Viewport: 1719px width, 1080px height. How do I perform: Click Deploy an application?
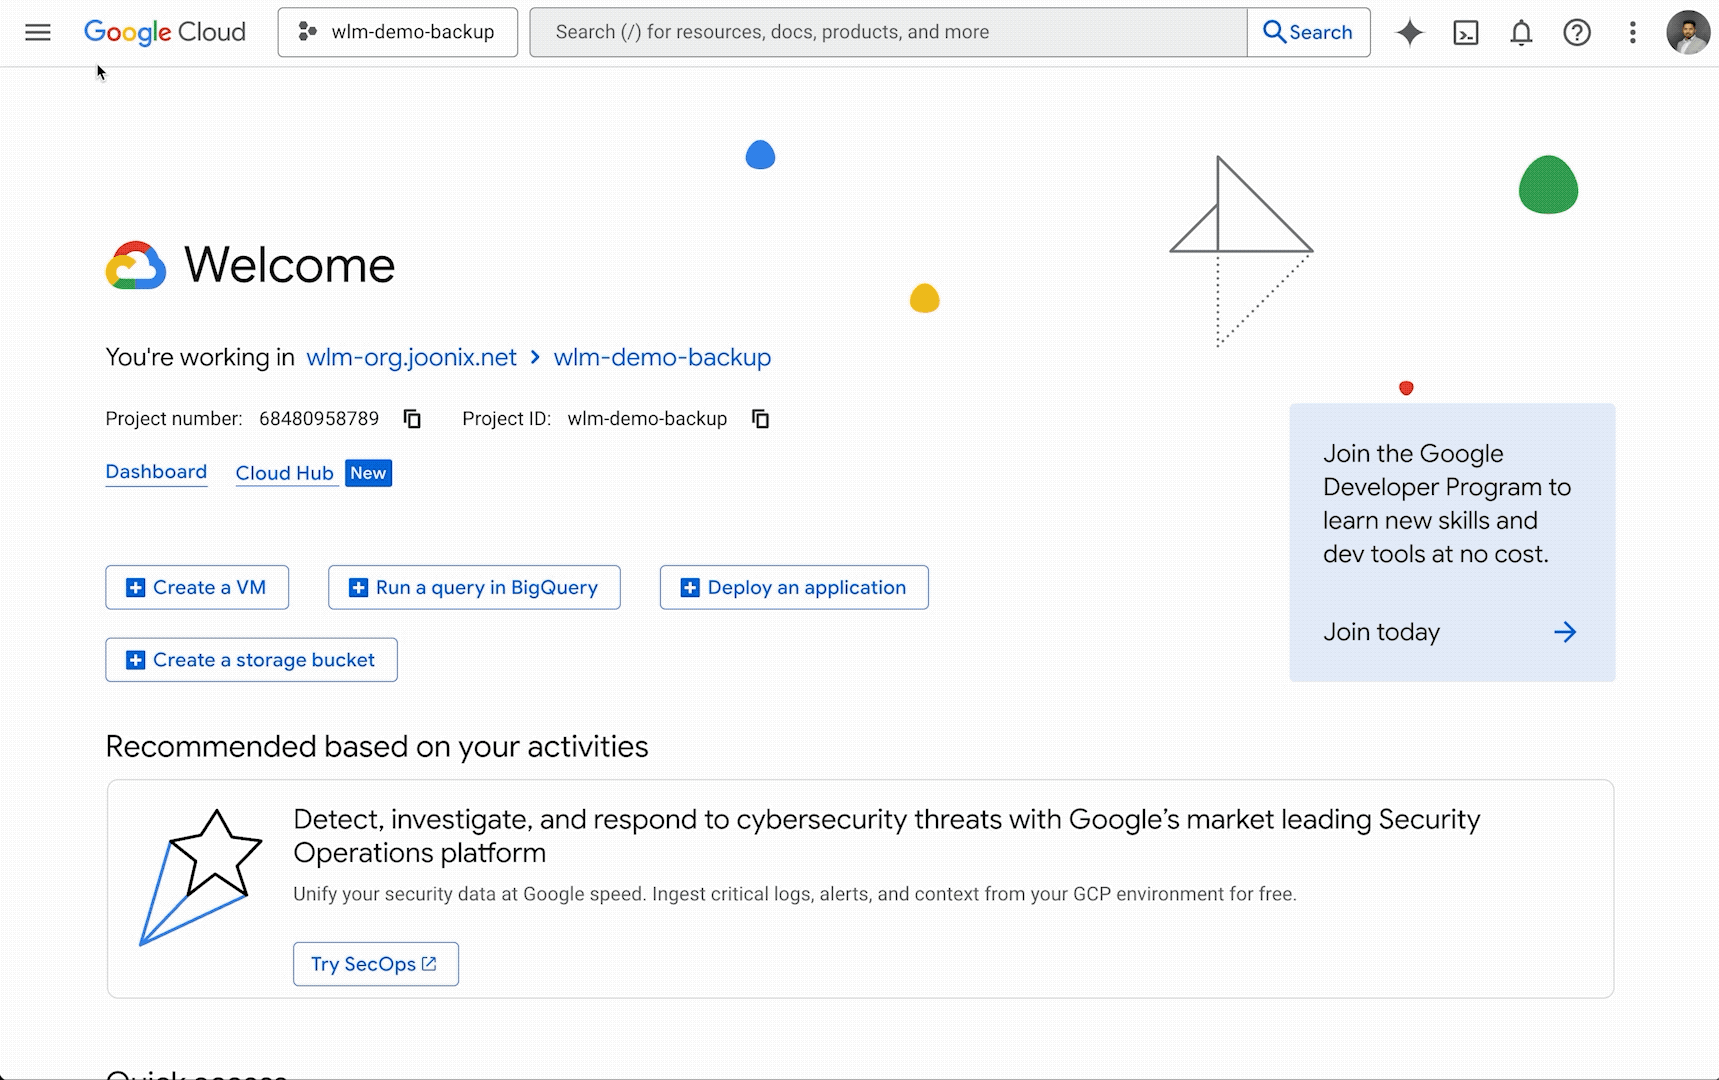click(x=793, y=587)
